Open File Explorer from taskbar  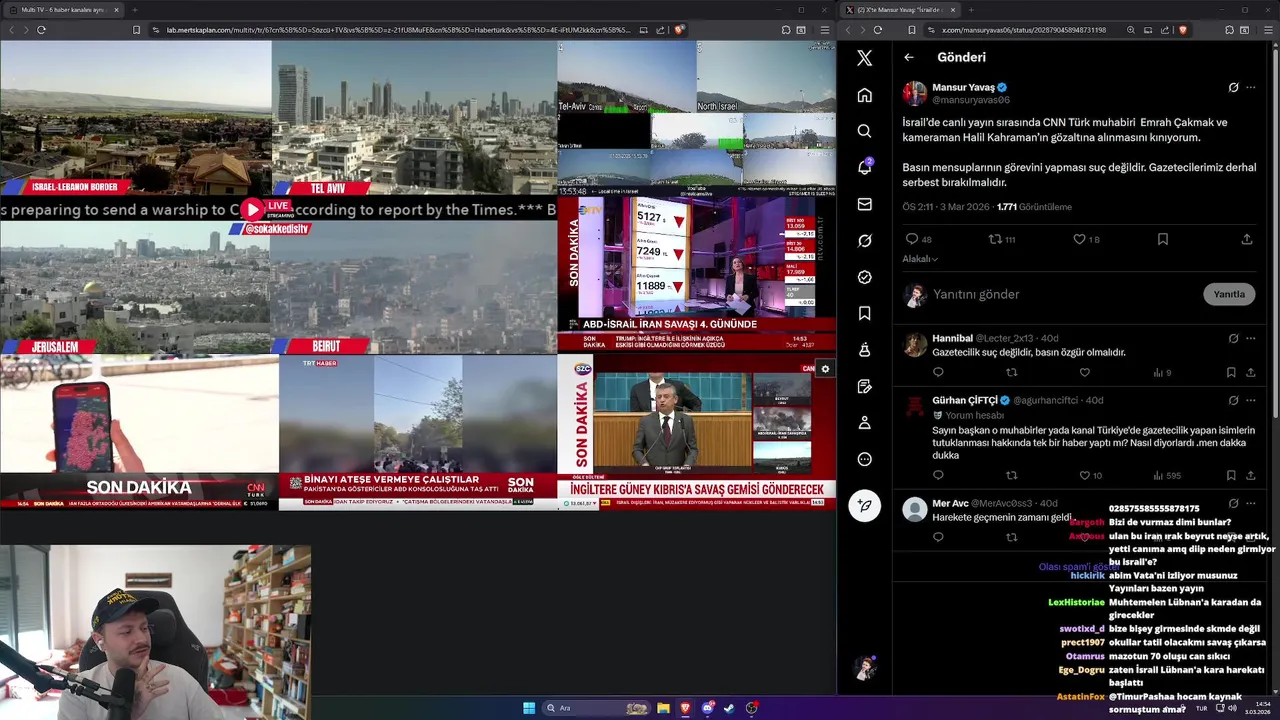[663, 708]
